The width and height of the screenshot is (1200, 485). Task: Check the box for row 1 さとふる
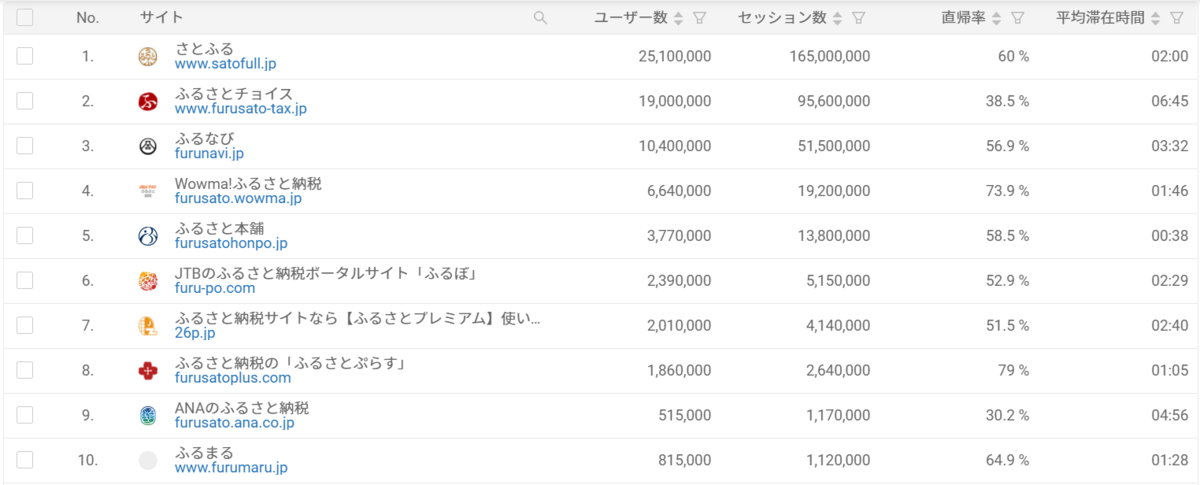[x=25, y=56]
